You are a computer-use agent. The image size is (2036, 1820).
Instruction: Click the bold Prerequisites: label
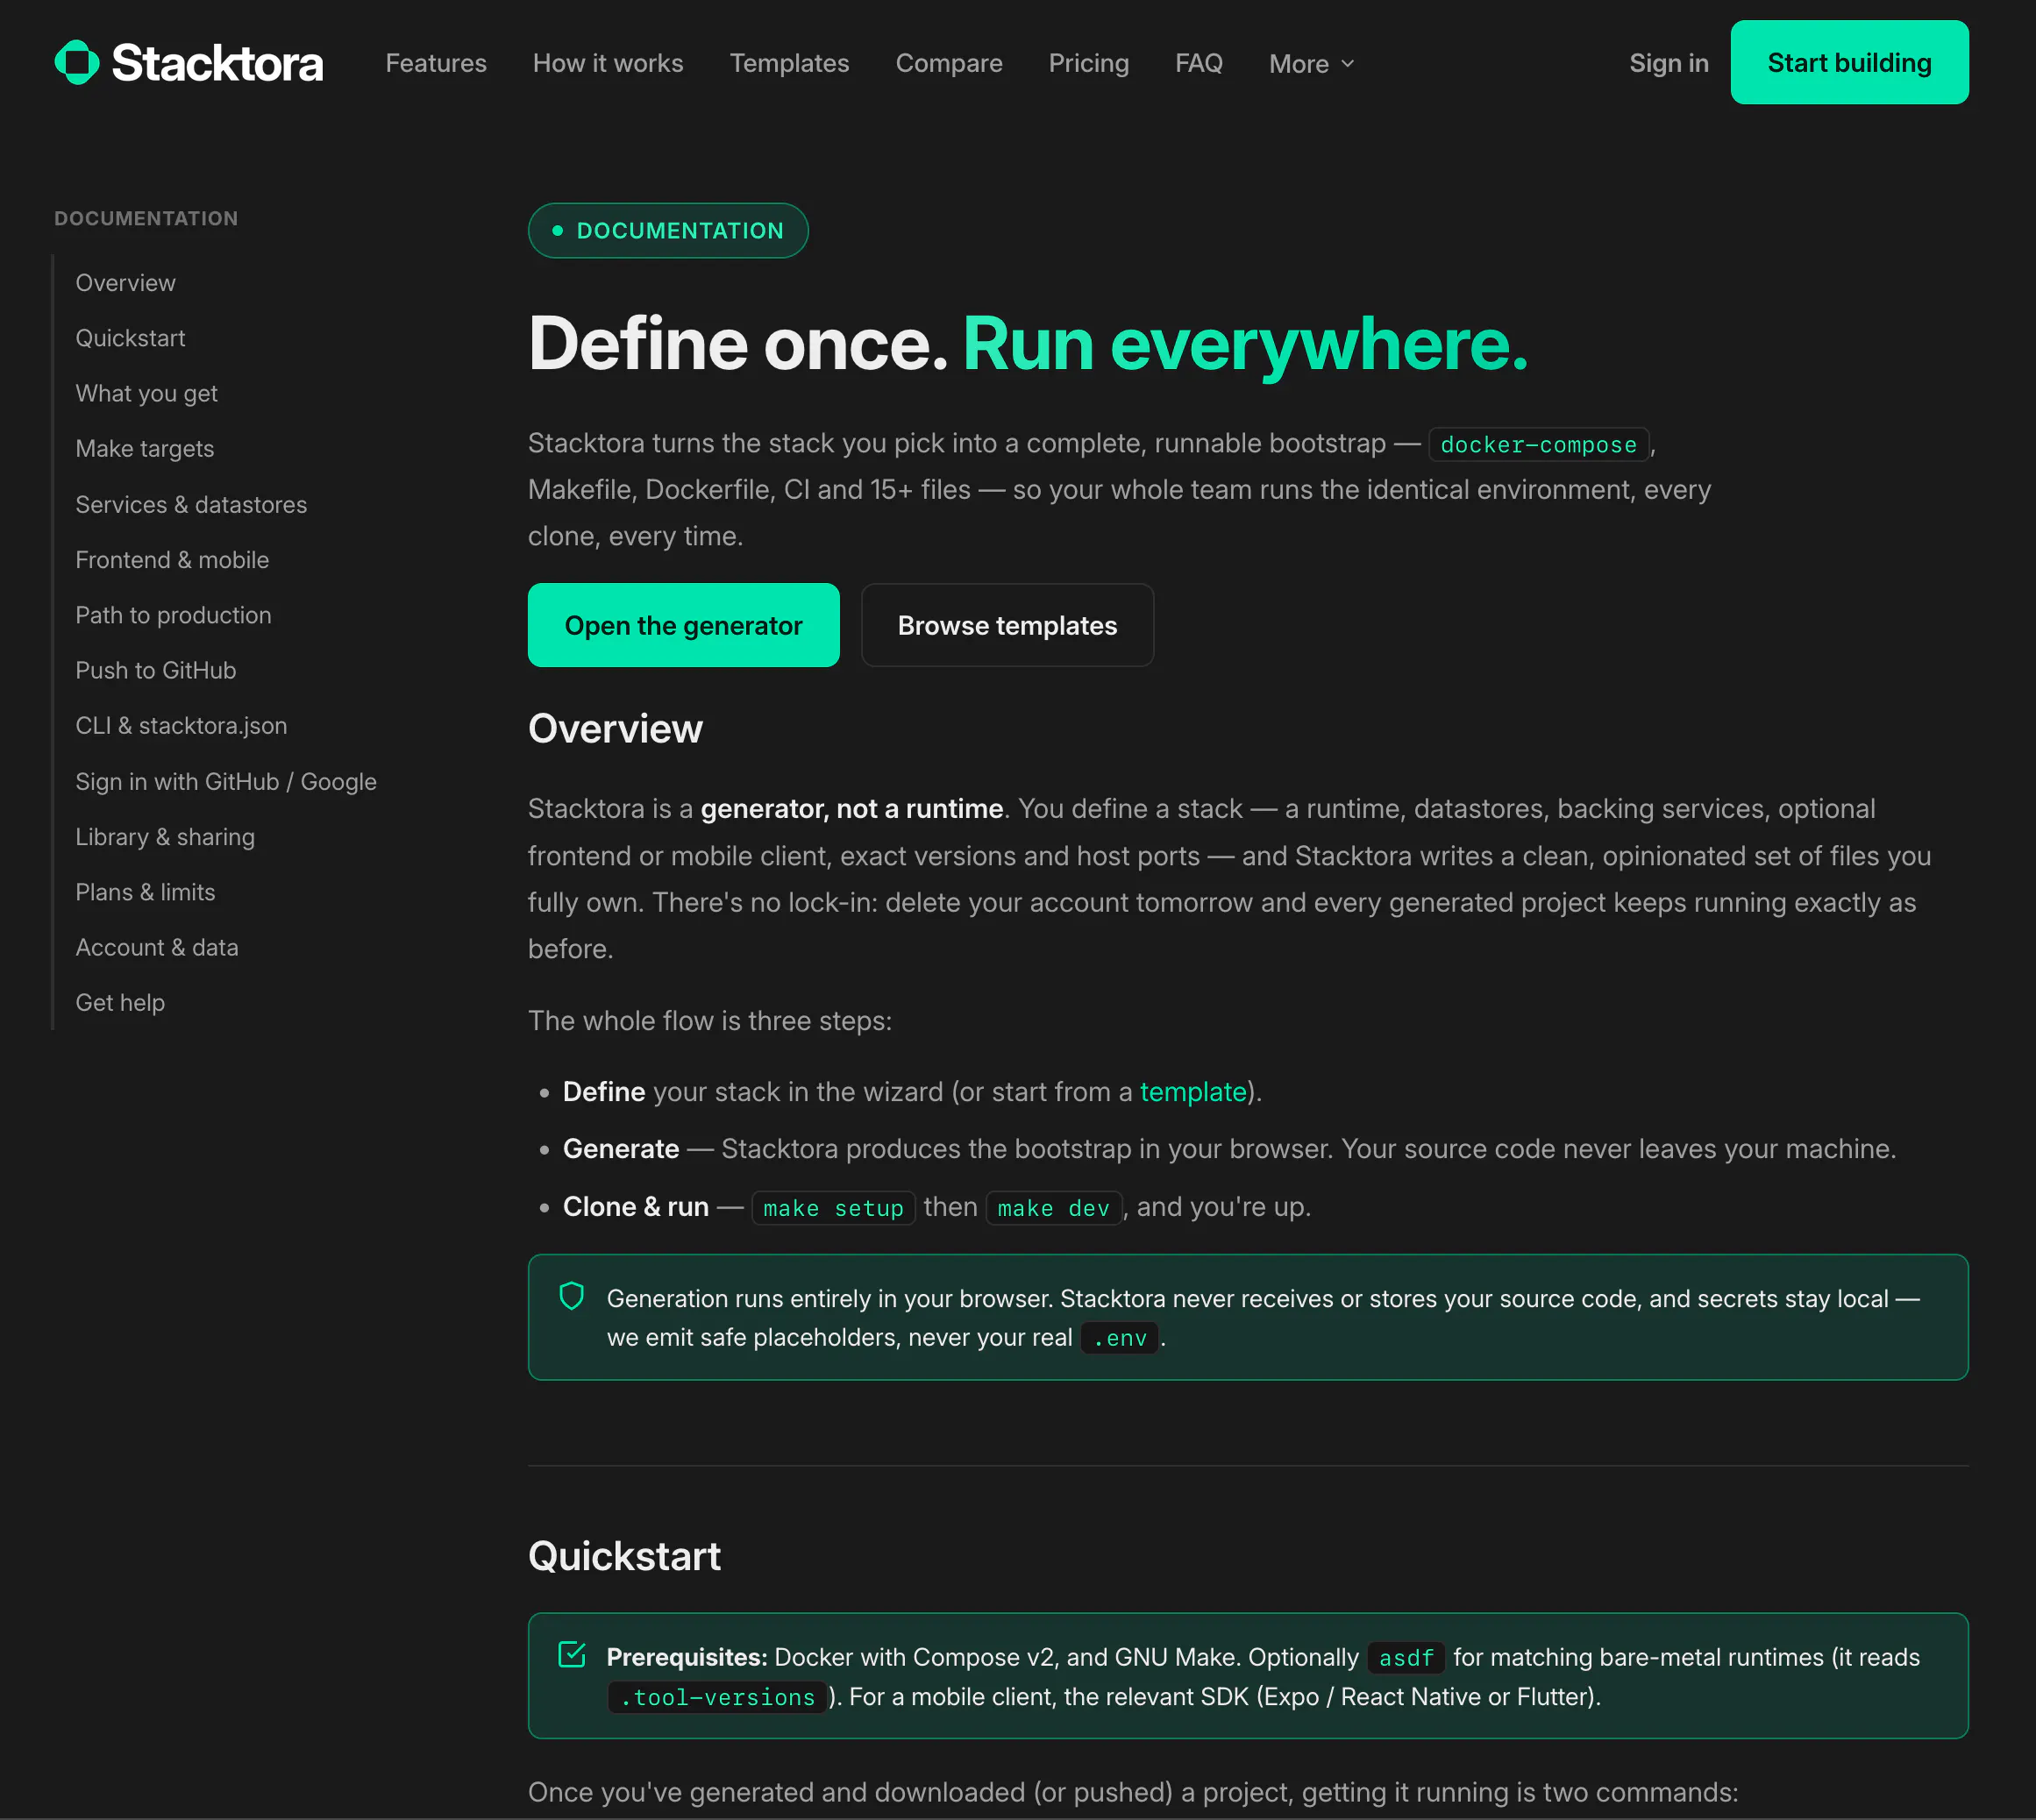[687, 1657]
